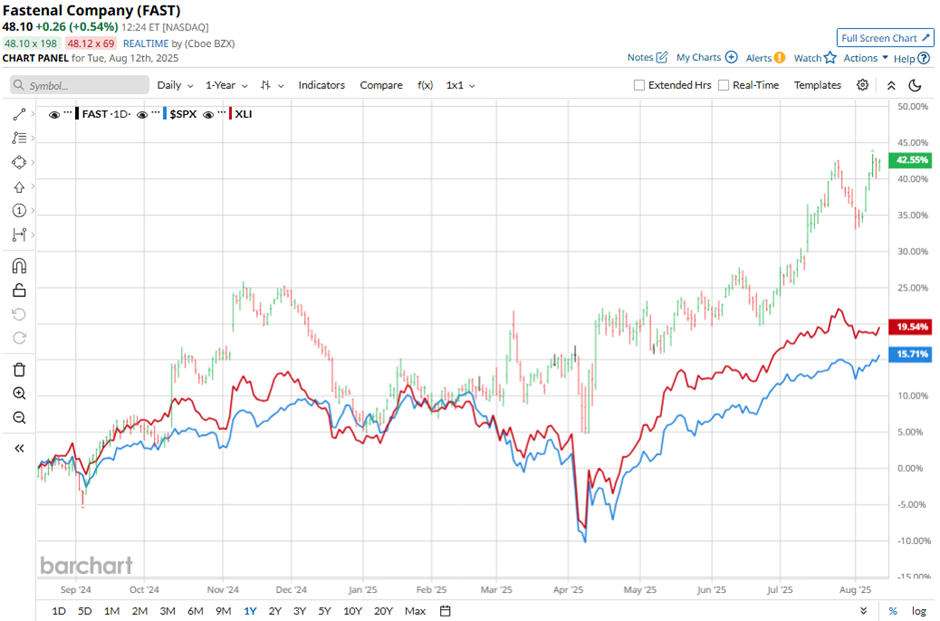This screenshot has height=621, width=940.
Task: Click the Notes pencil icon
Action: [x=662, y=58]
